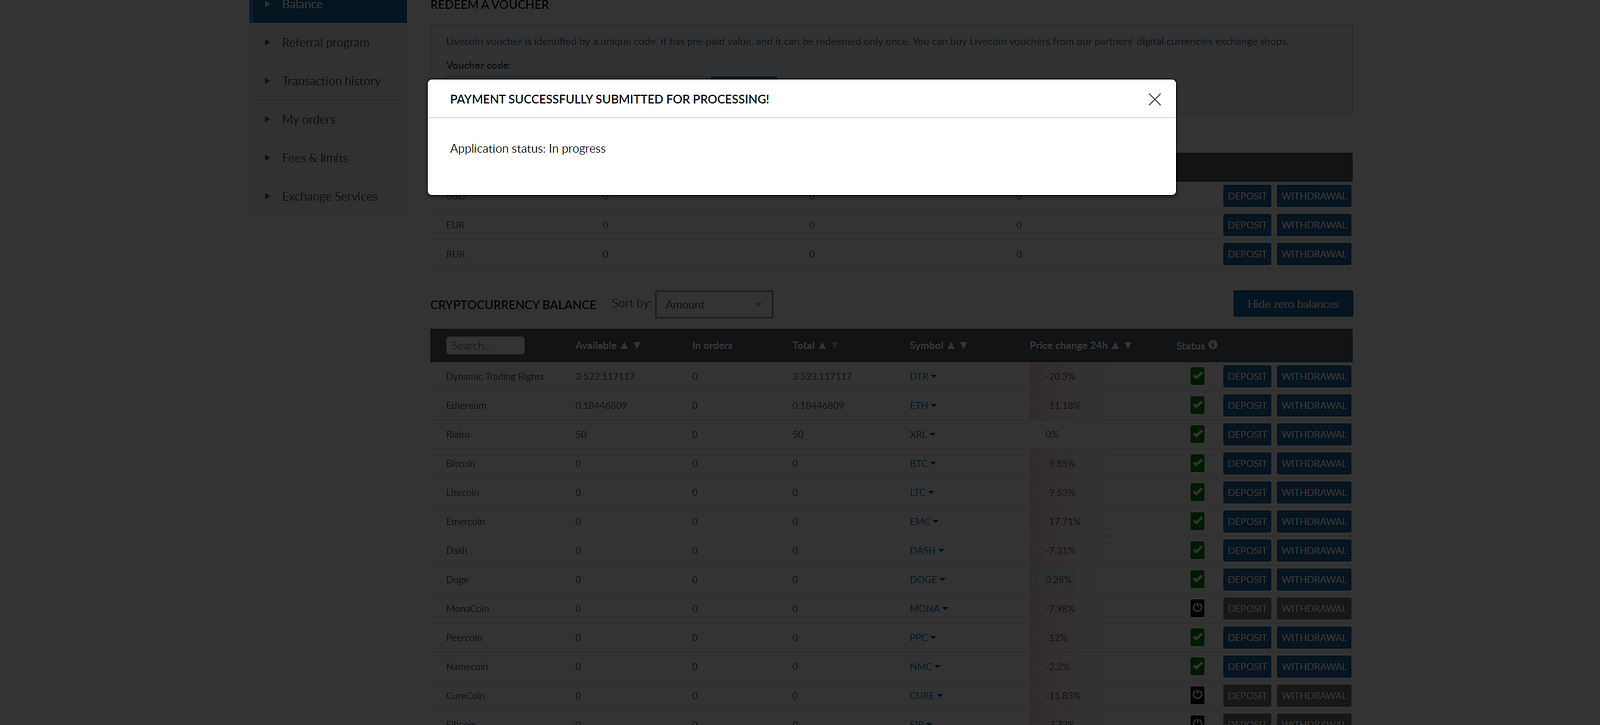
Task: Click WITHDRAWAL for Peercoin
Action: pyautogui.click(x=1314, y=637)
